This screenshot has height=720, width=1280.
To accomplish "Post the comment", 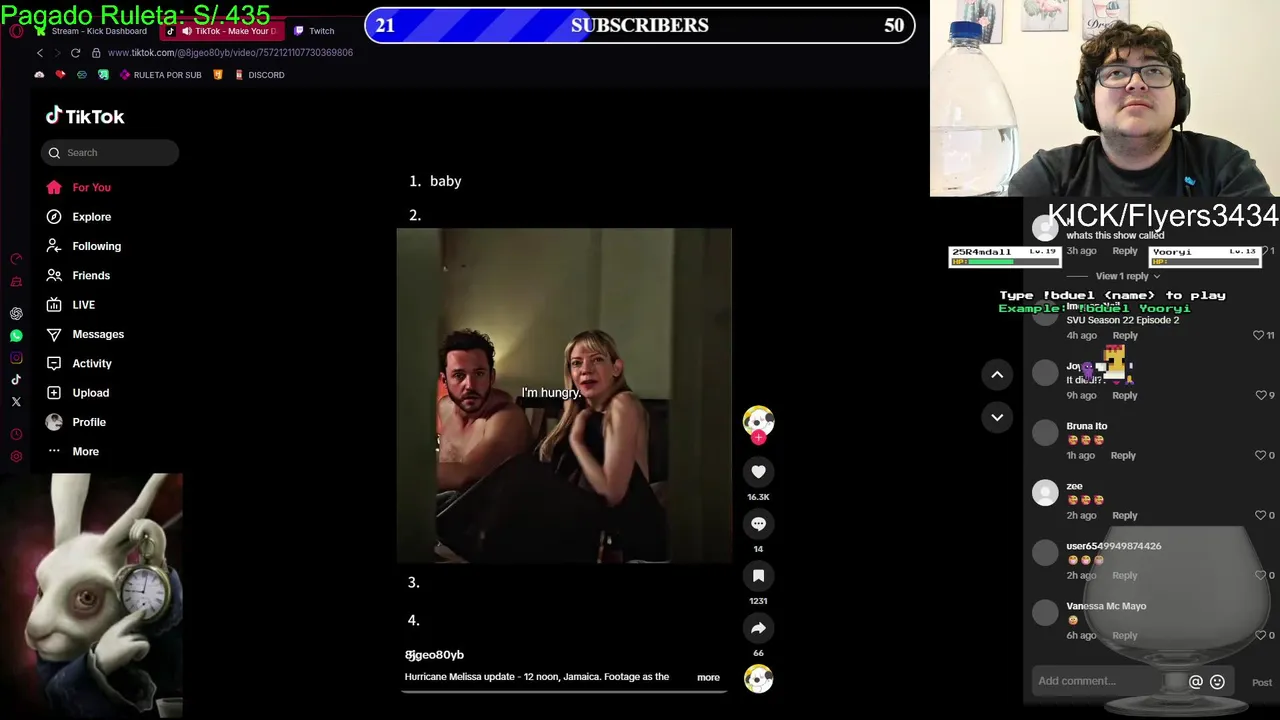I will click(1262, 682).
